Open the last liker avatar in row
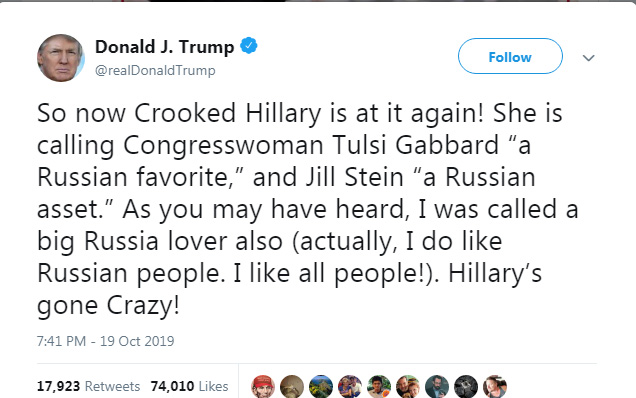 pyautogui.click(x=495, y=387)
